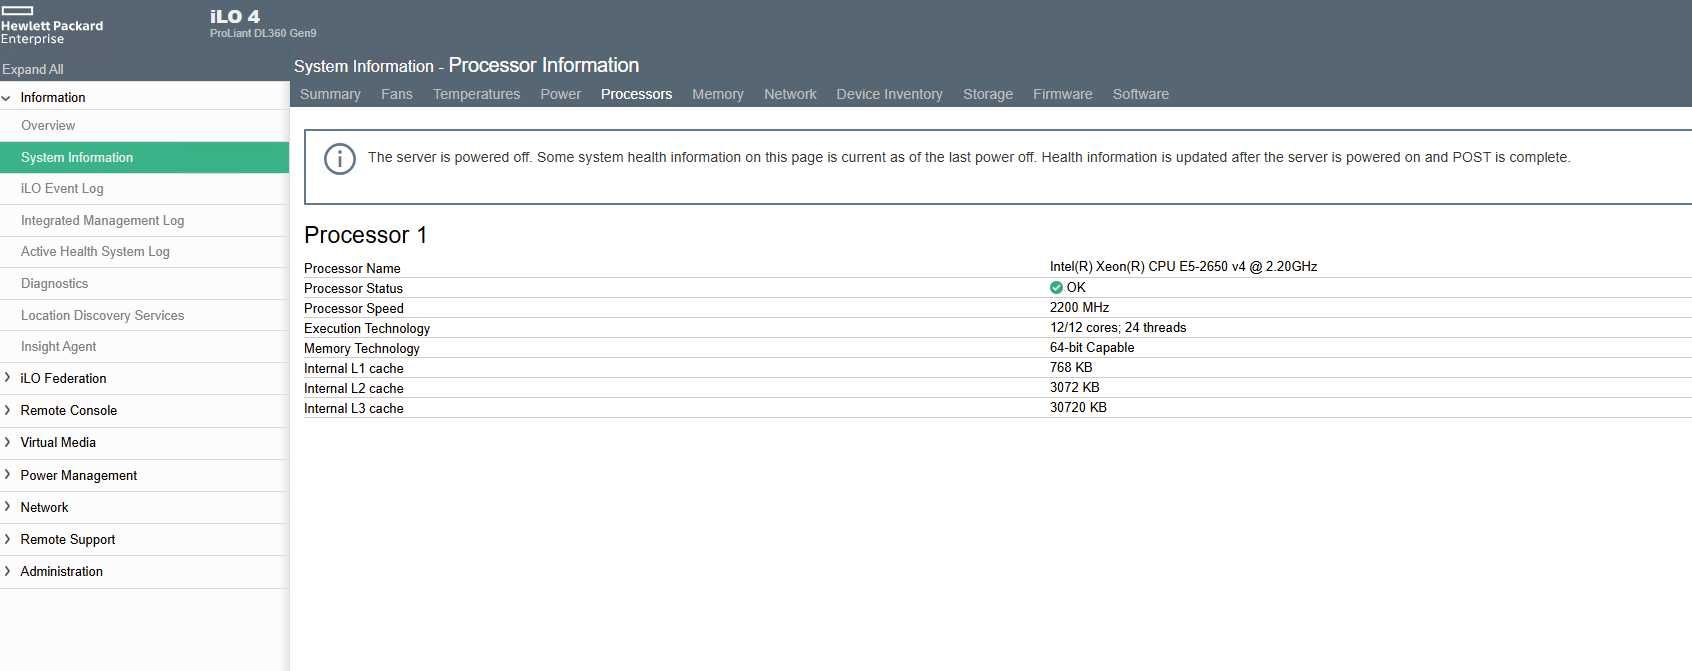Switch to the Power tab
Screen dimensions: 1692x671
point(560,94)
